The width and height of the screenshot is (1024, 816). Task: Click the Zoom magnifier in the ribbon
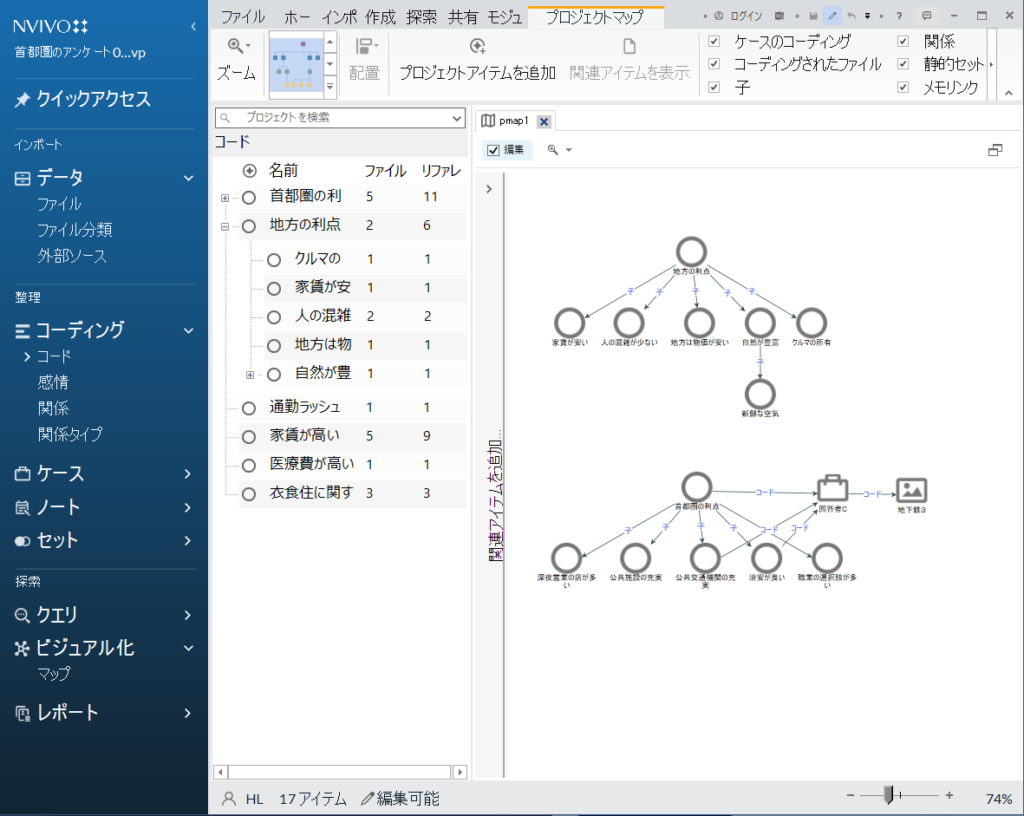pos(237,46)
